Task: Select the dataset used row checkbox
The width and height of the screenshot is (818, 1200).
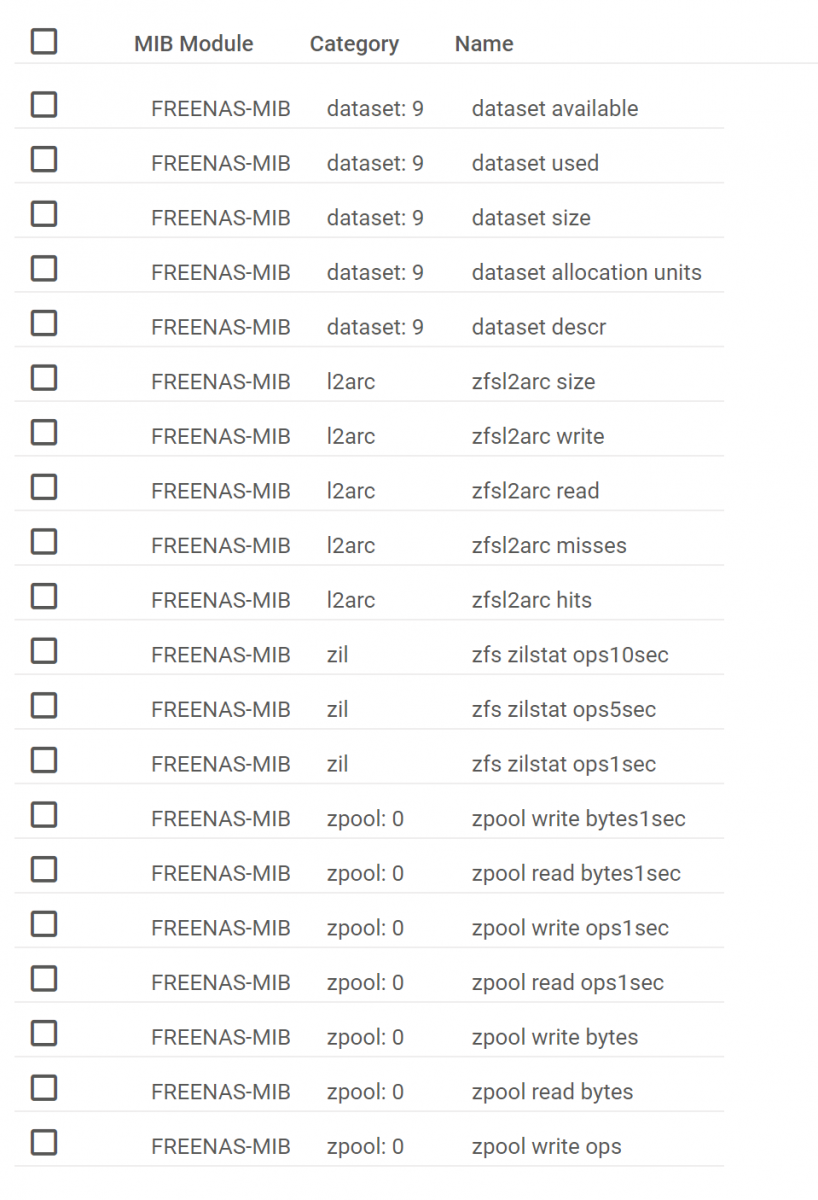Action: (x=44, y=160)
